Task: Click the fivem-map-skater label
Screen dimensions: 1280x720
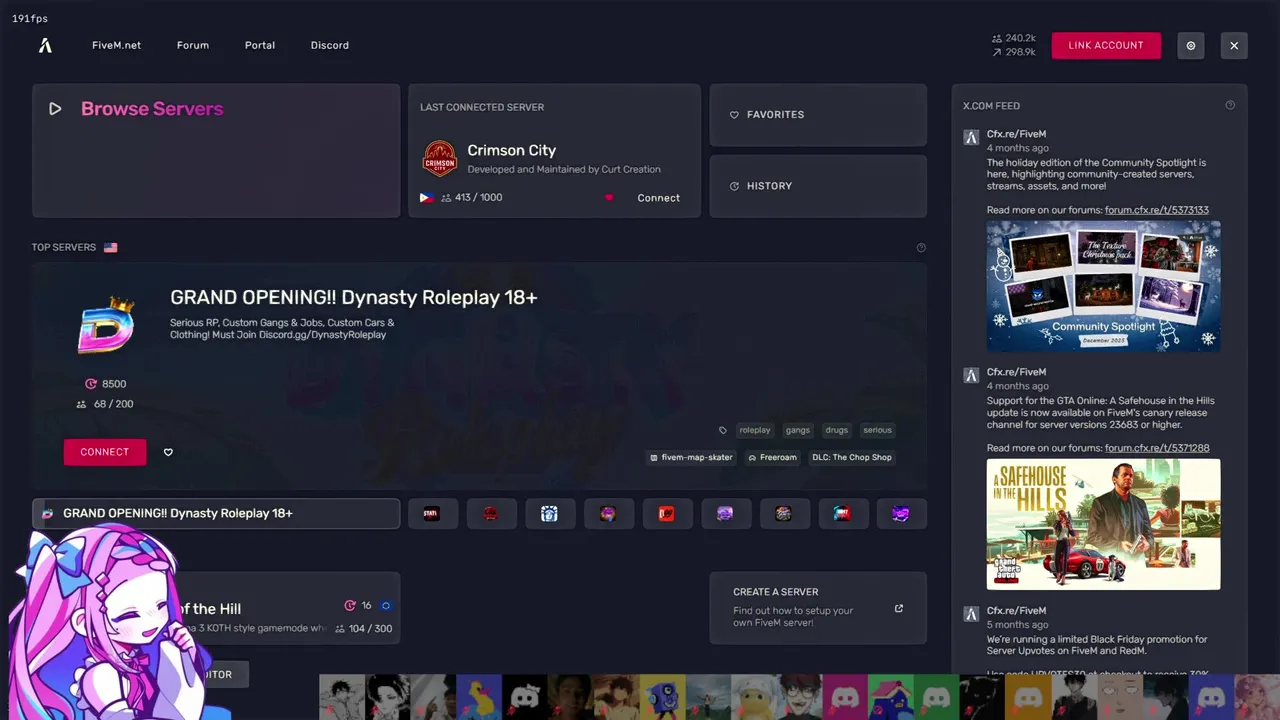Action: tap(692, 457)
